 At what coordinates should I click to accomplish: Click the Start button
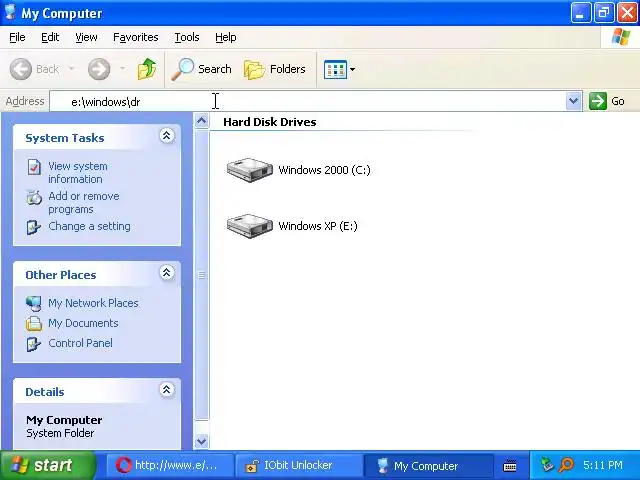coord(47,465)
